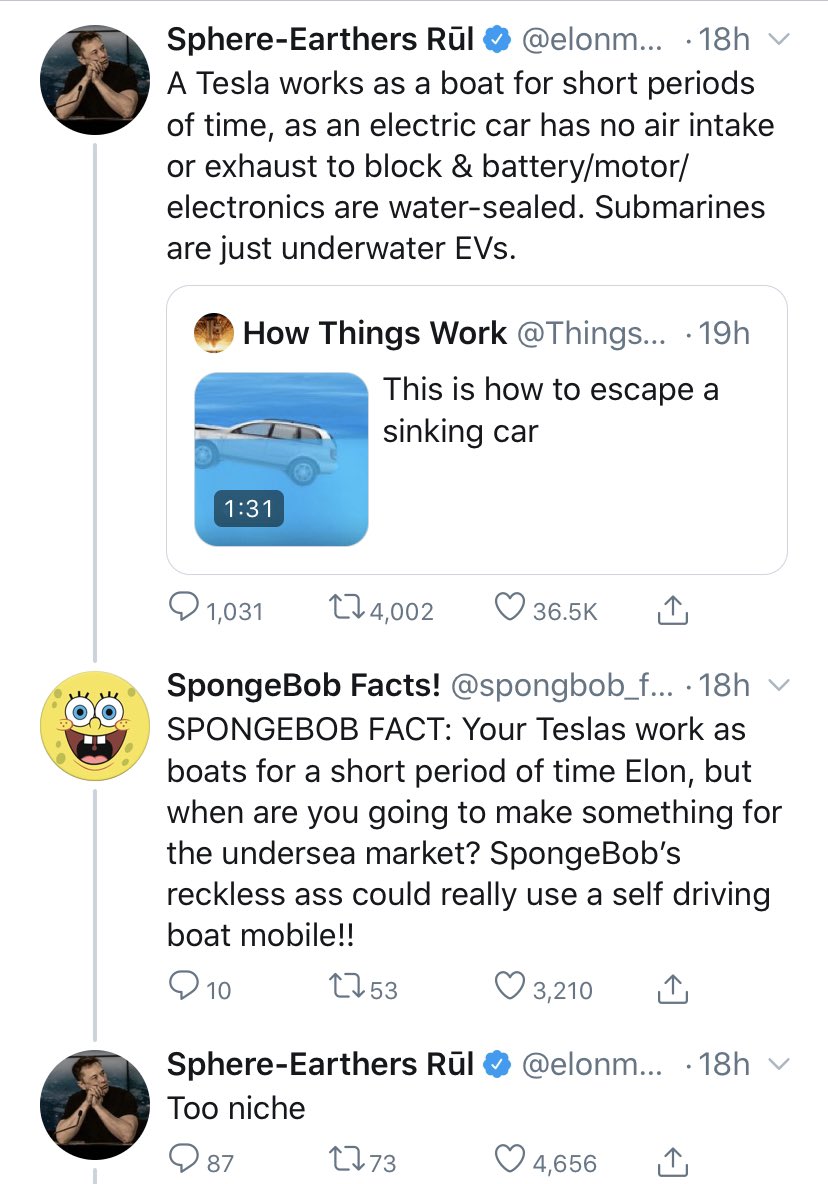The image size is (828, 1184).
Task: Share the Tesla boat tweet
Action: [x=673, y=609]
